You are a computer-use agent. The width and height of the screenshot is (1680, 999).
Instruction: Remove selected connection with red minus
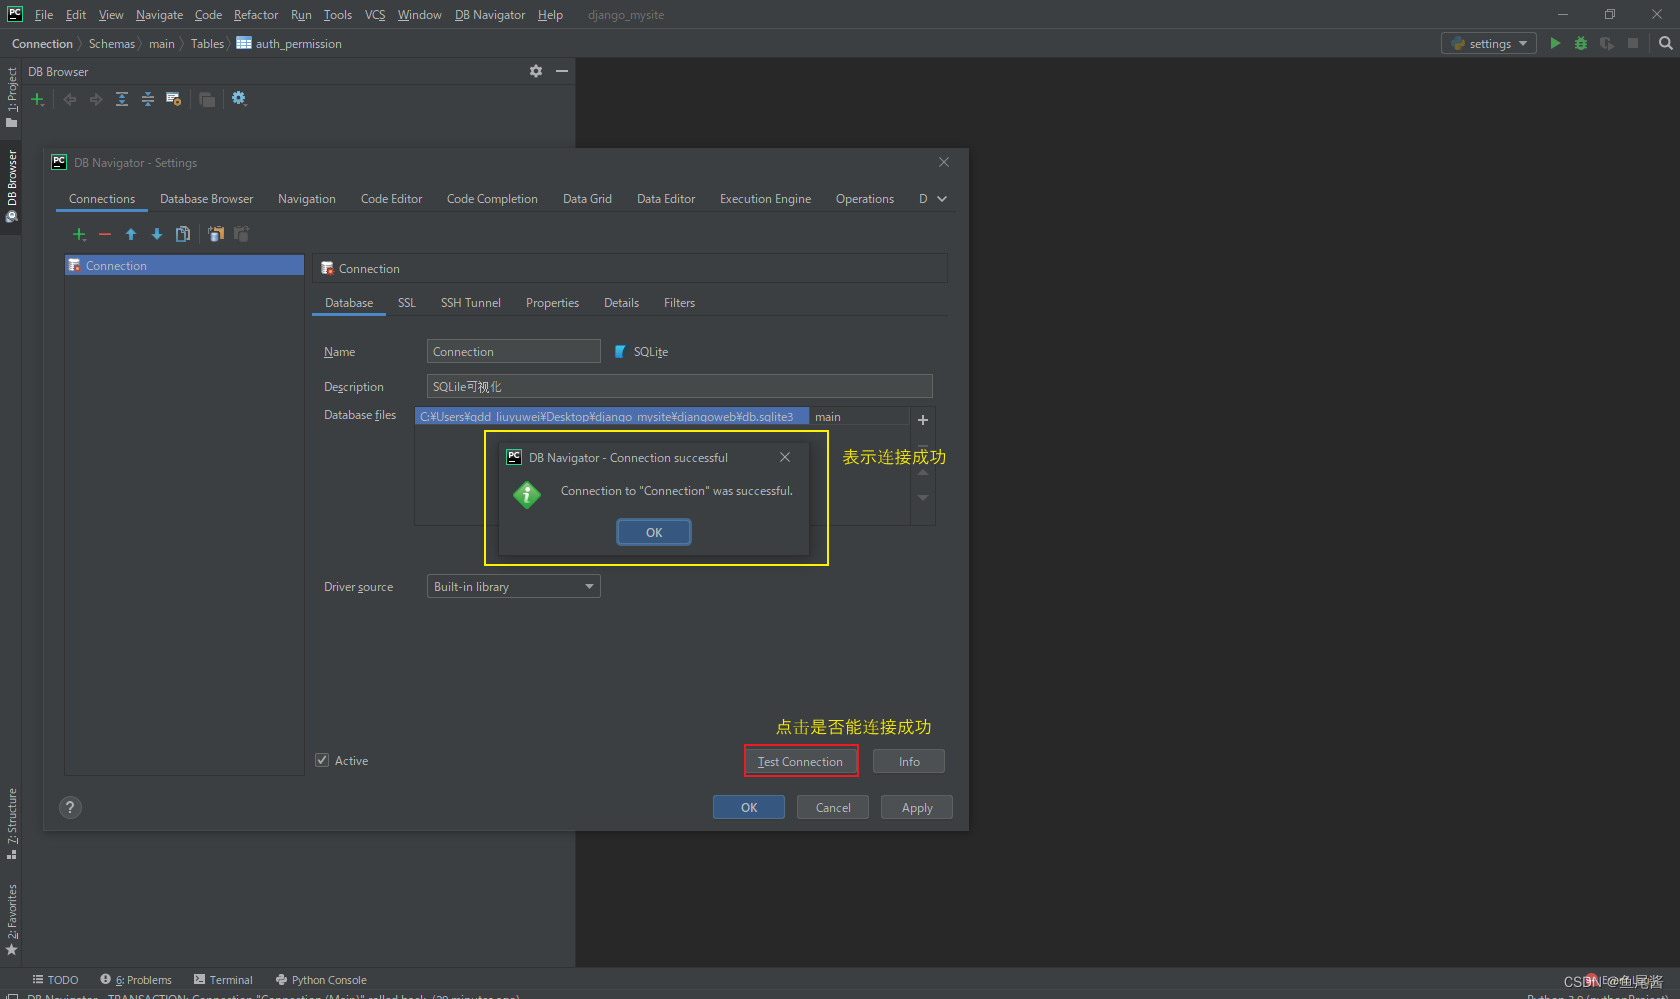pyautogui.click(x=105, y=234)
